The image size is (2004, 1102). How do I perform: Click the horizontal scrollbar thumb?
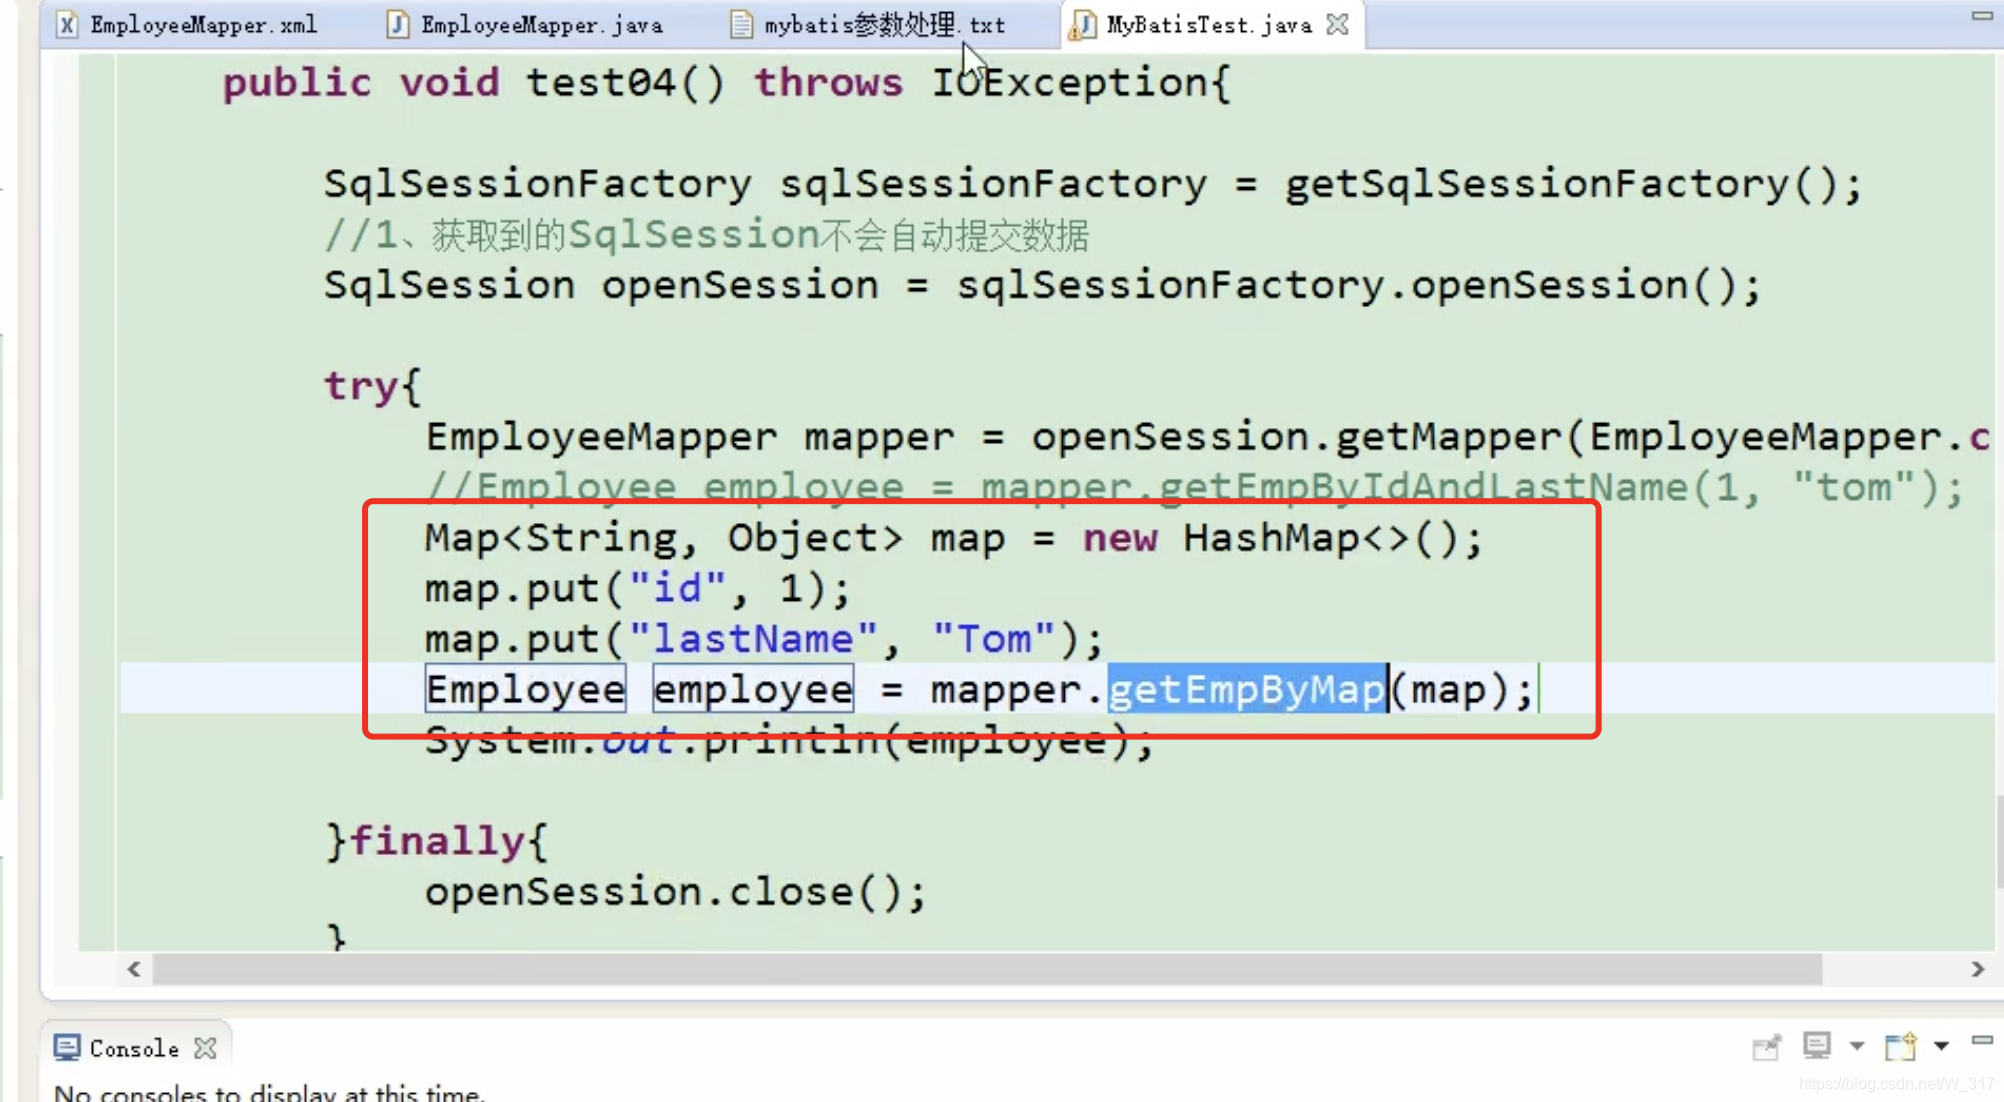985,969
